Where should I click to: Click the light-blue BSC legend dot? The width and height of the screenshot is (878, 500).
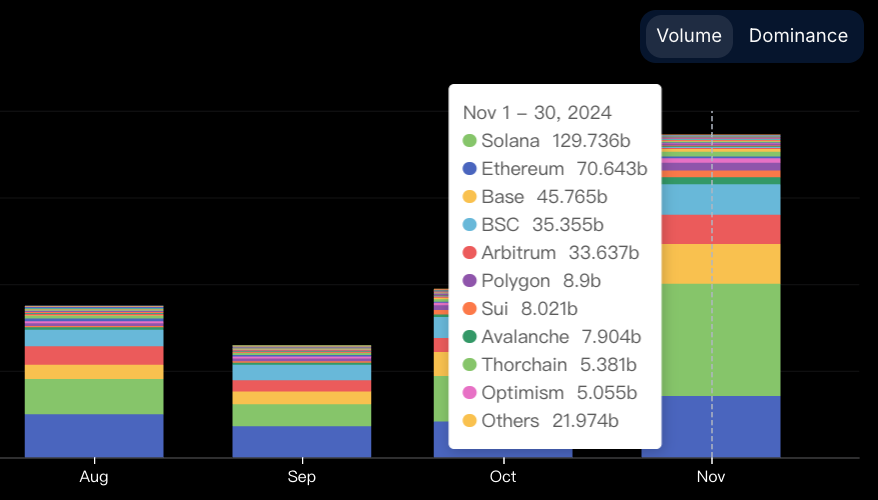click(469, 225)
